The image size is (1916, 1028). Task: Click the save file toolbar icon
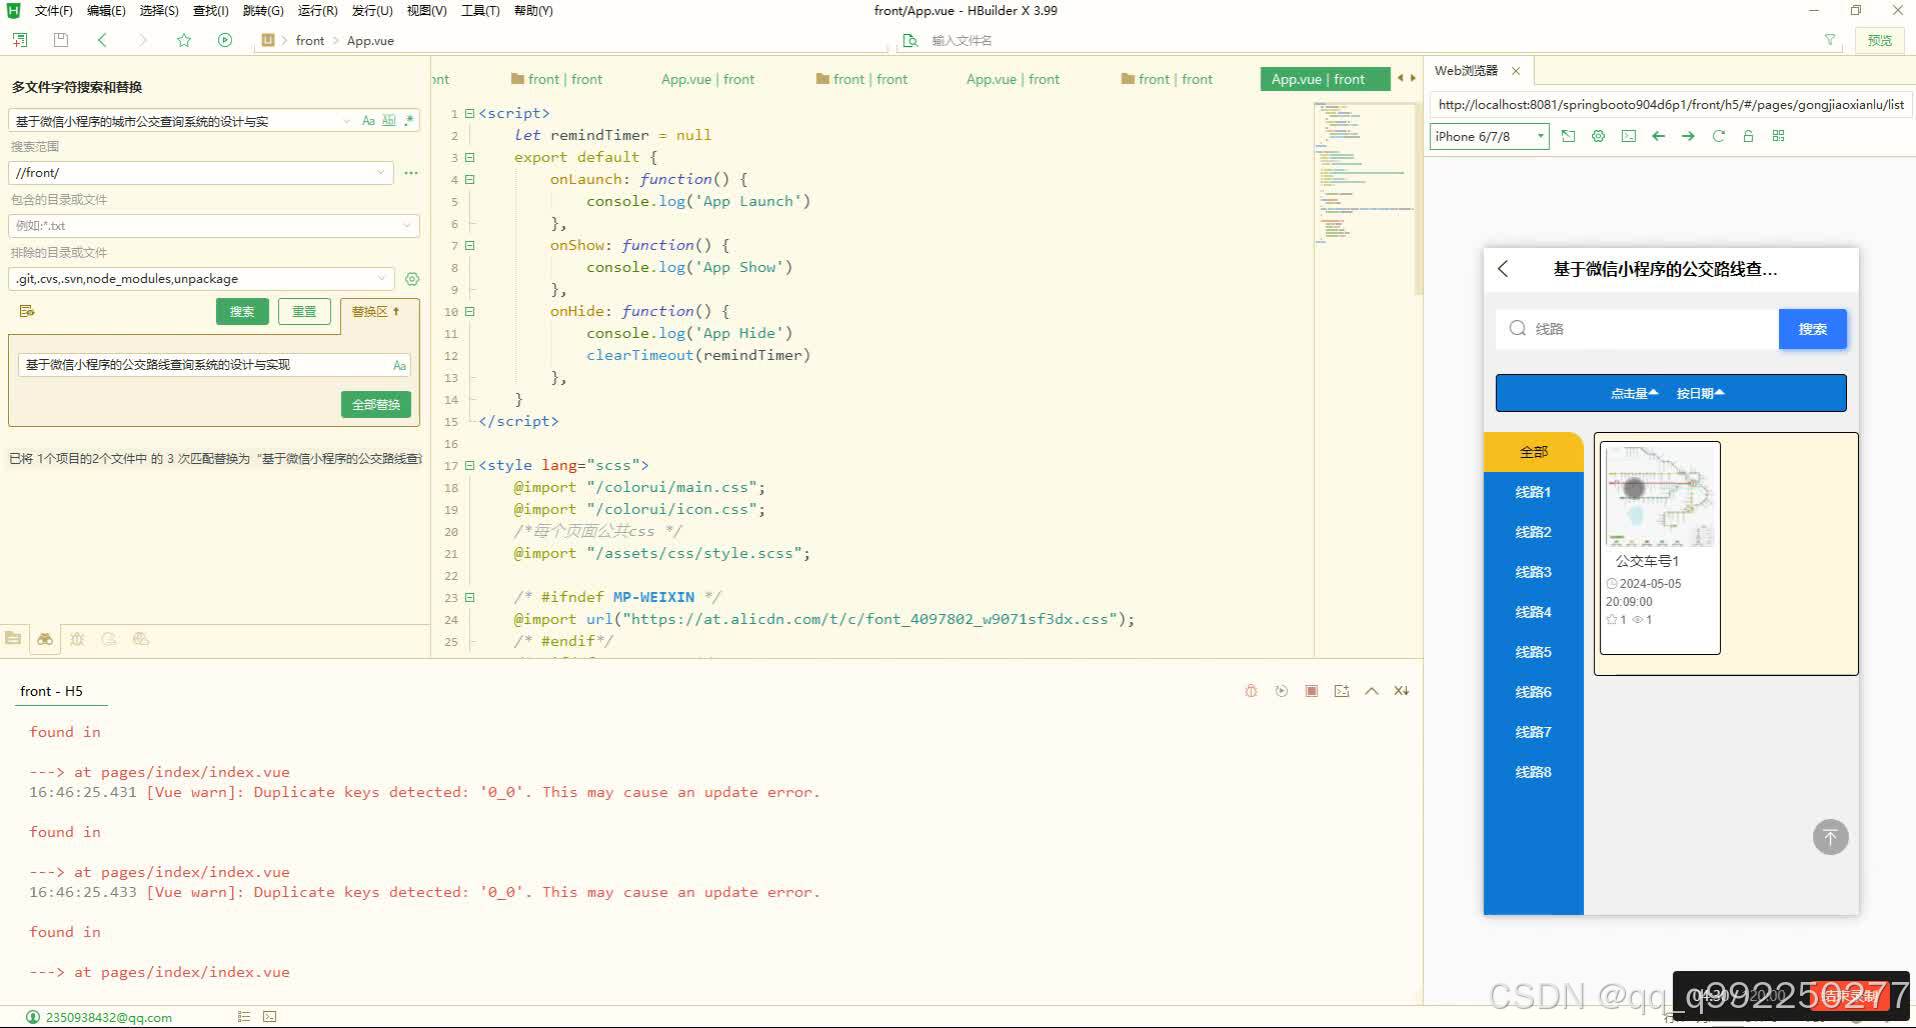click(x=61, y=40)
